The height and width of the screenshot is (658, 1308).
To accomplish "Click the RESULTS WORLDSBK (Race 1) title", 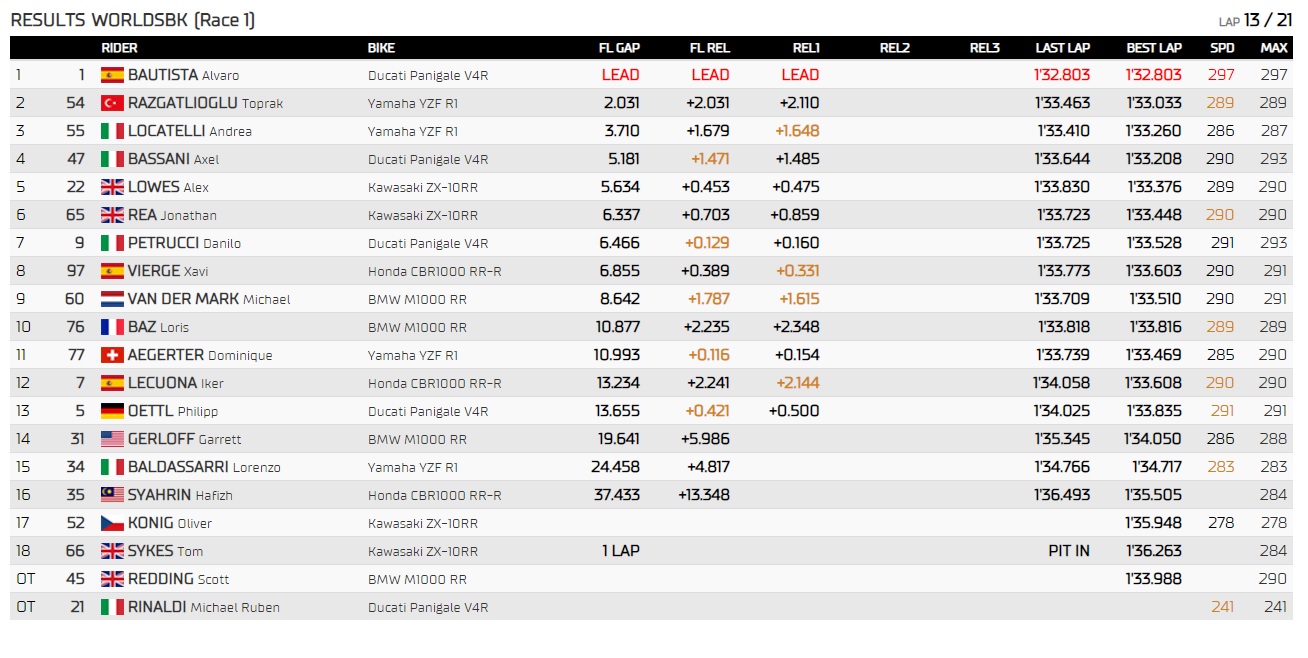I will pyautogui.click(x=132, y=20).
